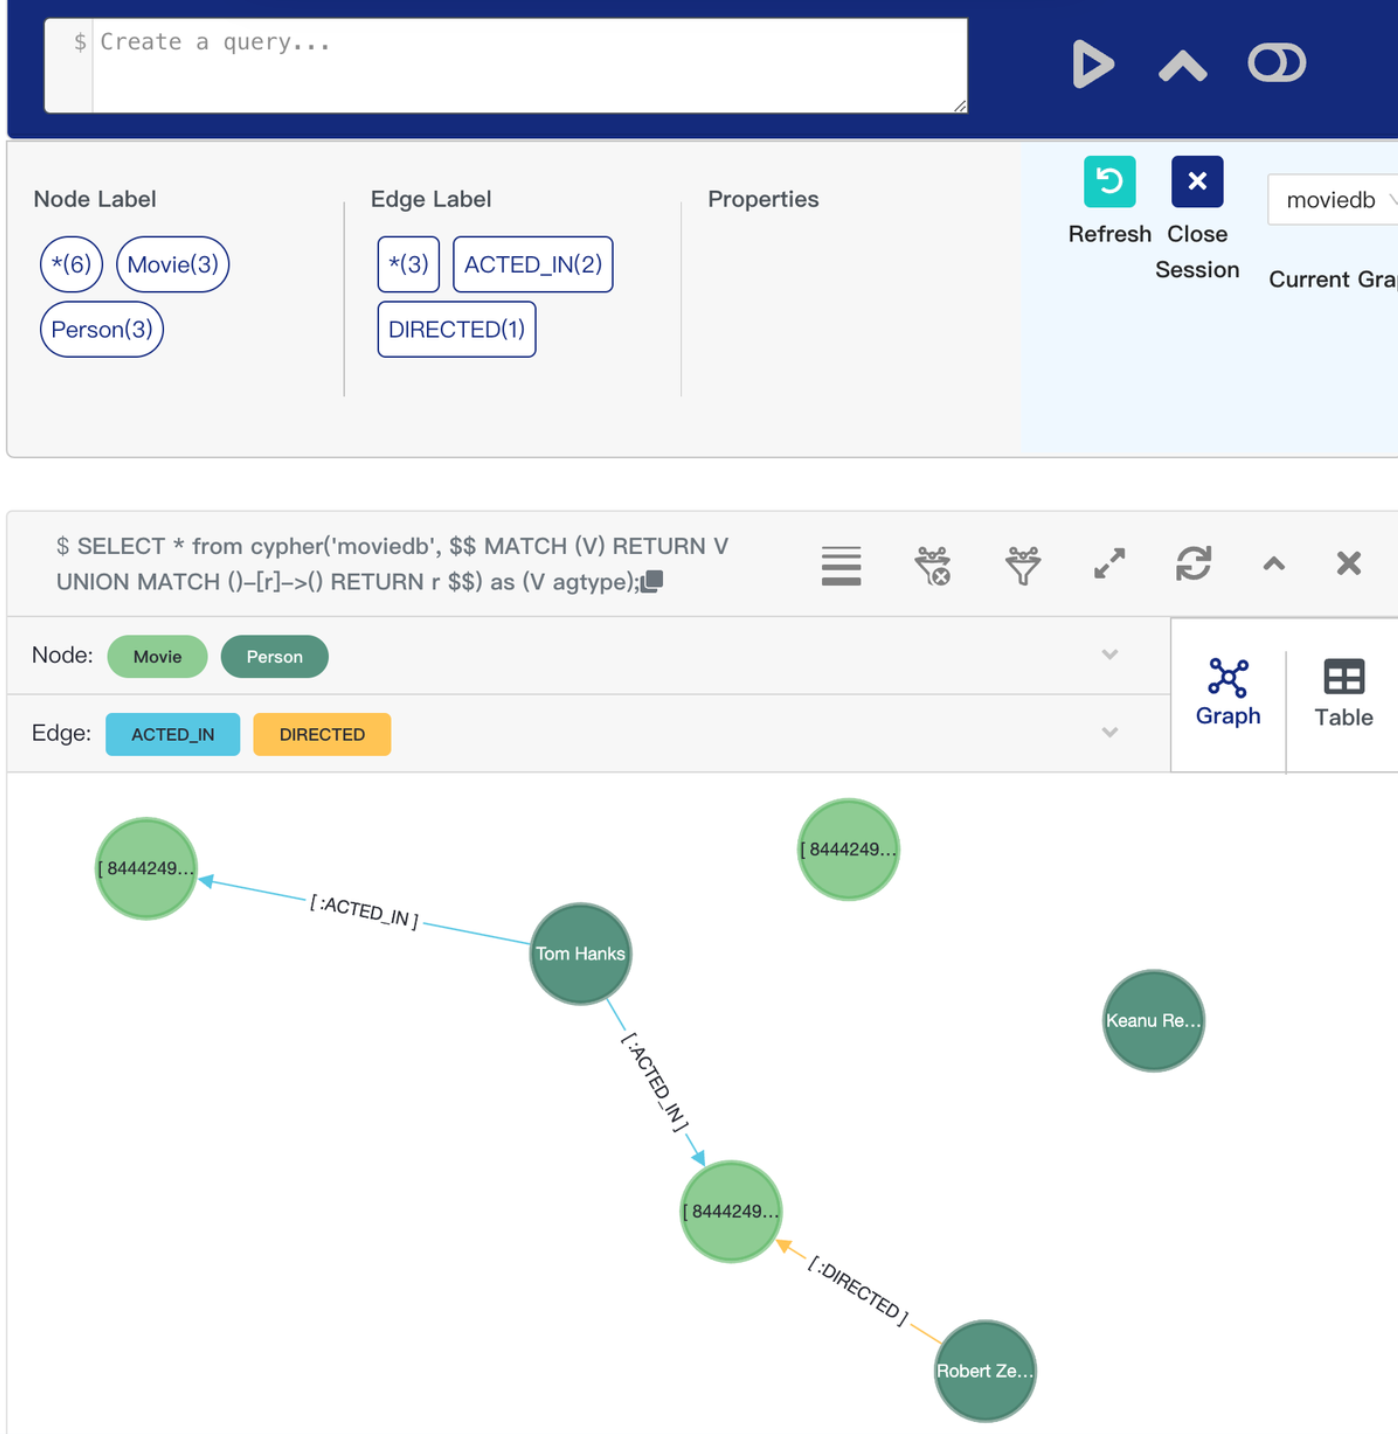Expand the Node legend row chevron
Viewport: 1398px width, 1434px height.
click(1110, 655)
